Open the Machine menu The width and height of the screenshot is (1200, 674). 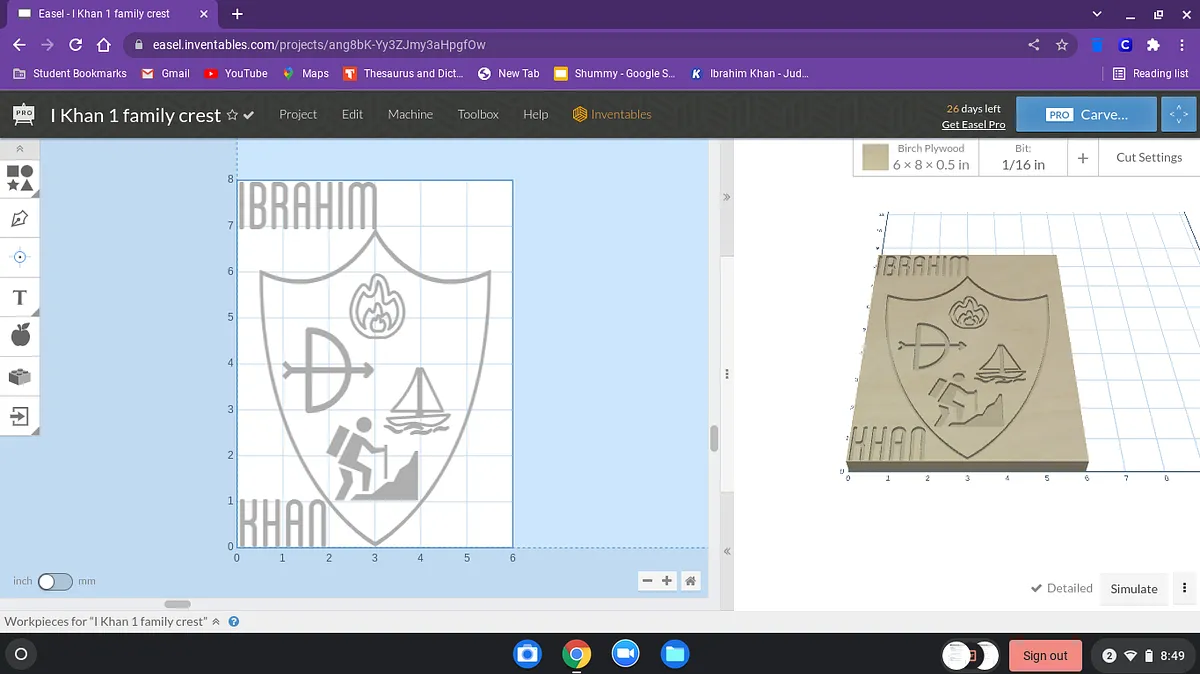point(410,114)
